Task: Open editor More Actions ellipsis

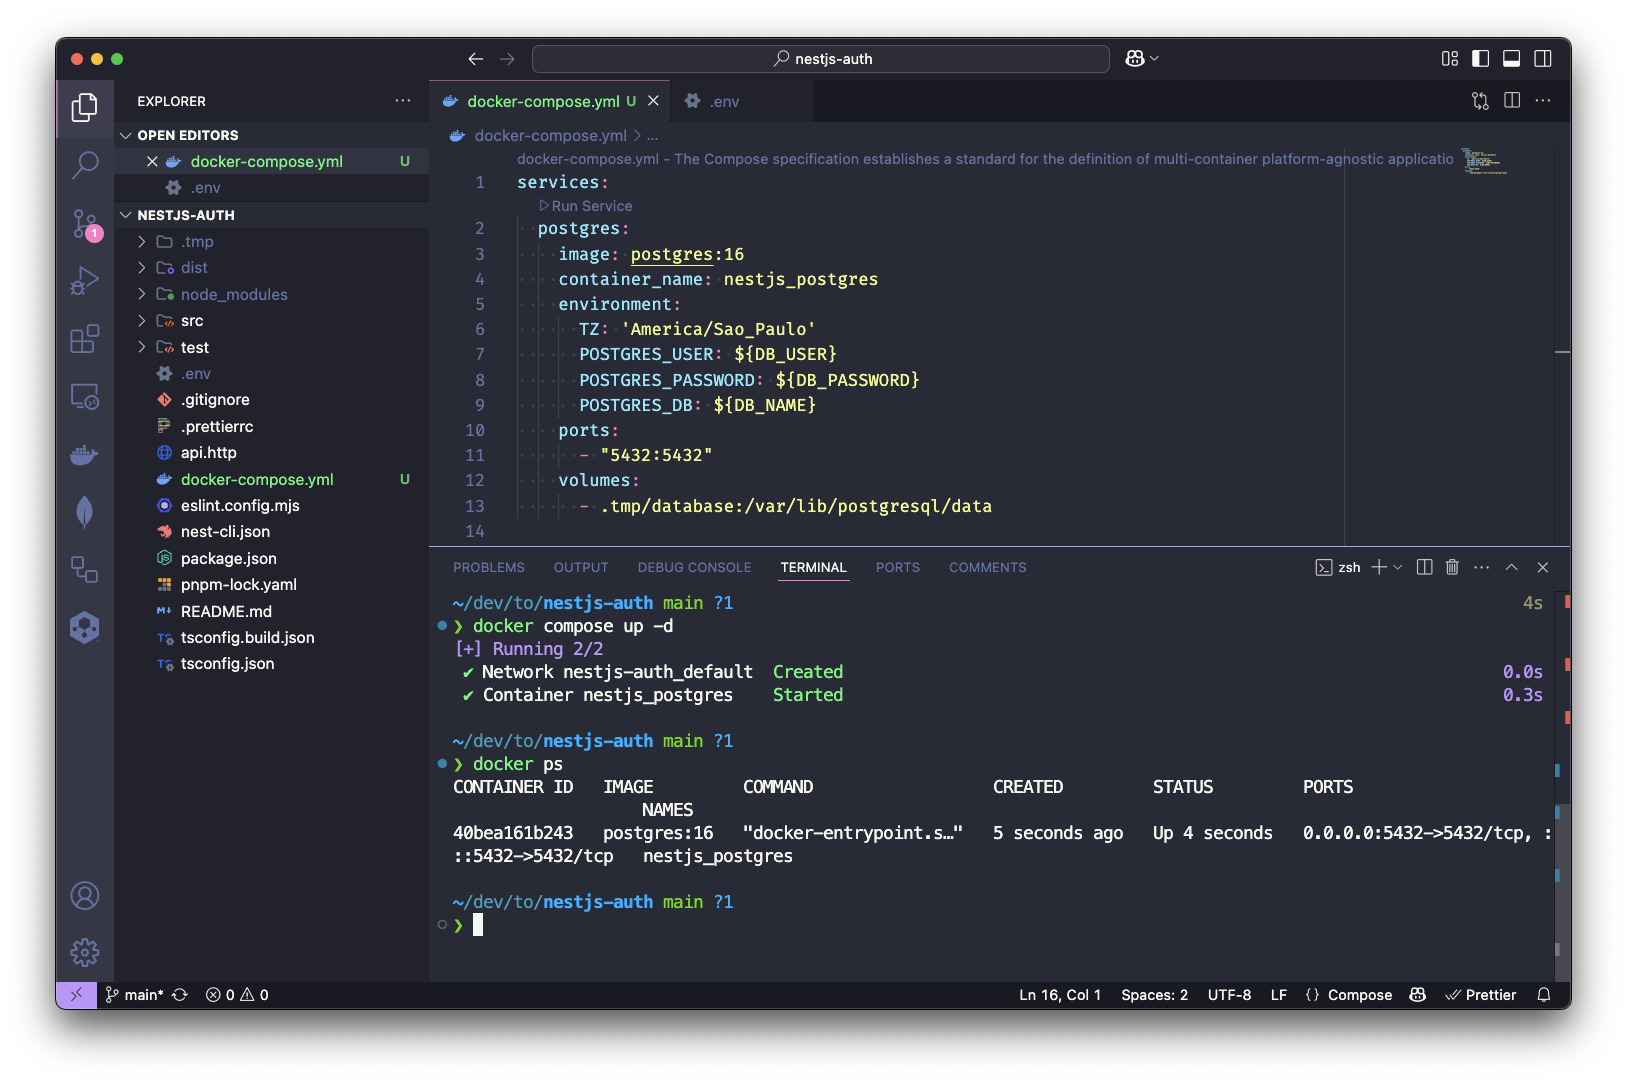Action: 1543,101
